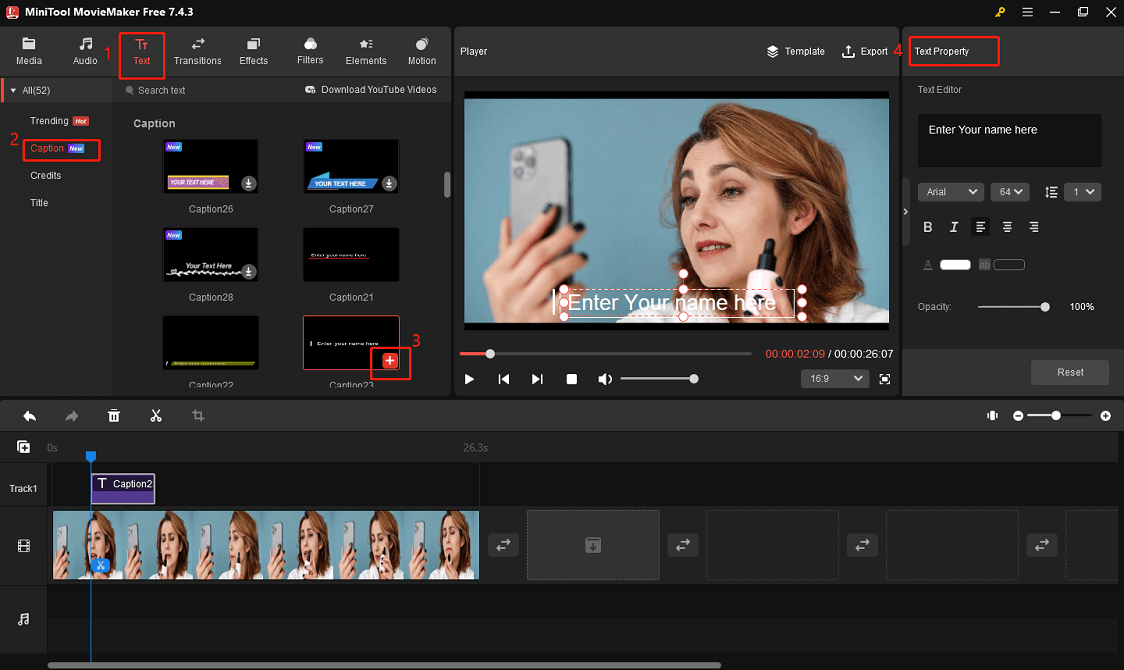Viewport: 1124px width, 670px height.
Task: Switch to the Effects tab
Action: 253,52
